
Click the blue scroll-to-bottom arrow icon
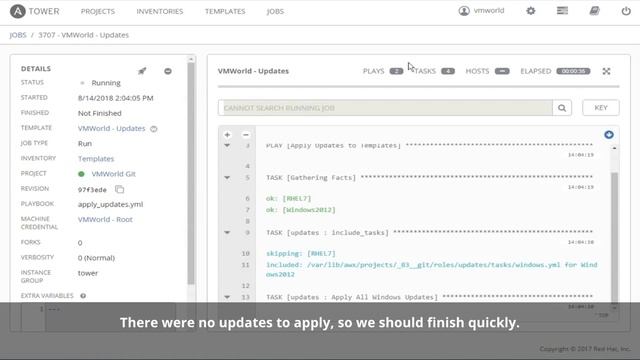click(609, 135)
